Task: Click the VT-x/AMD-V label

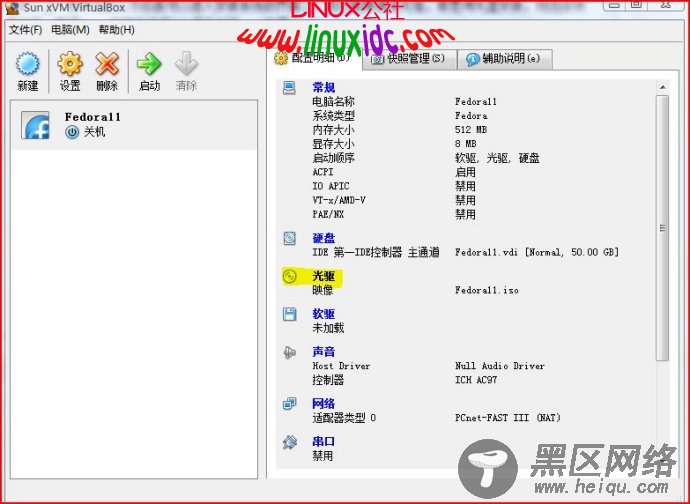Action: [x=339, y=200]
